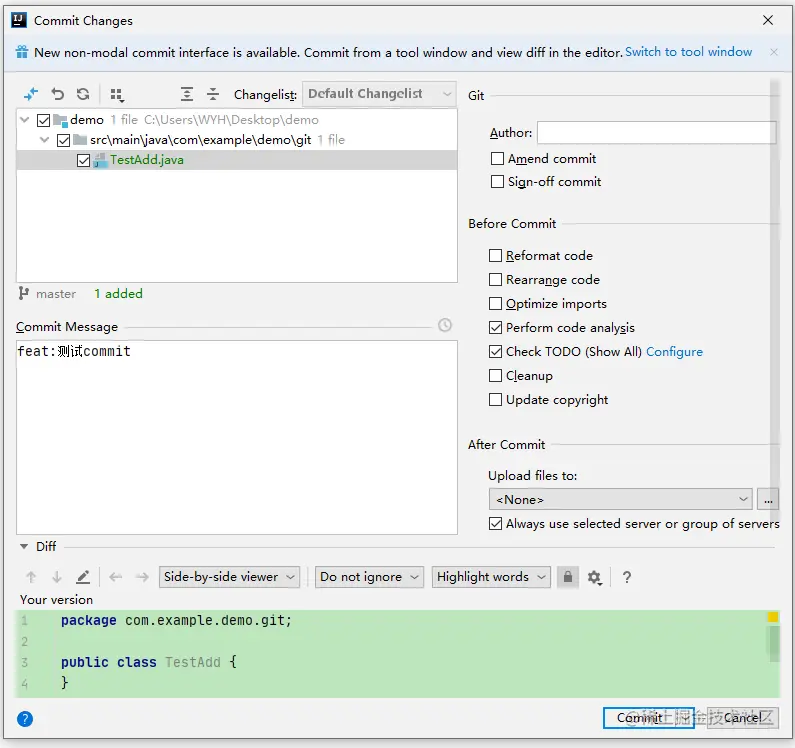Compare next file right arrow
This screenshot has height=748, width=795.
point(142,577)
